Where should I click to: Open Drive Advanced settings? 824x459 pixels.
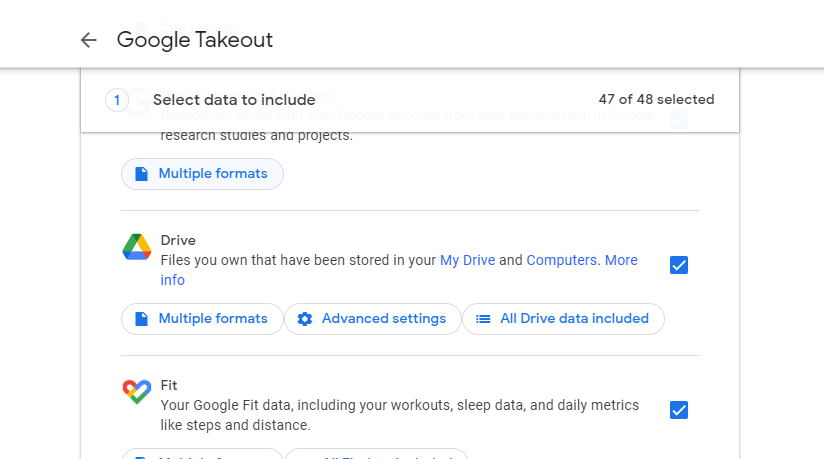tap(373, 319)
